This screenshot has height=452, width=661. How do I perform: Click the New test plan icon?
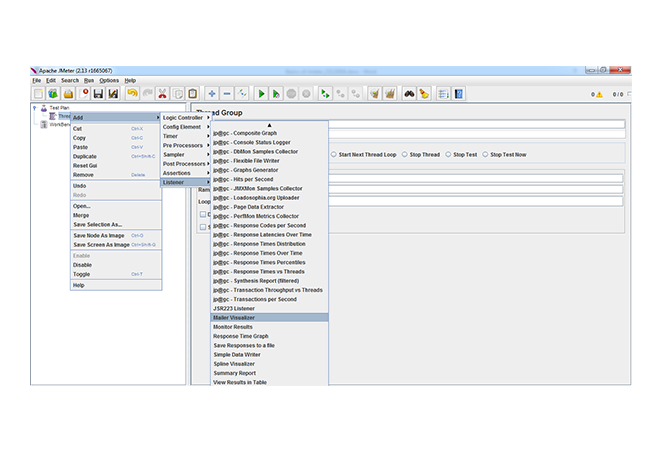[x=38, y=94]
